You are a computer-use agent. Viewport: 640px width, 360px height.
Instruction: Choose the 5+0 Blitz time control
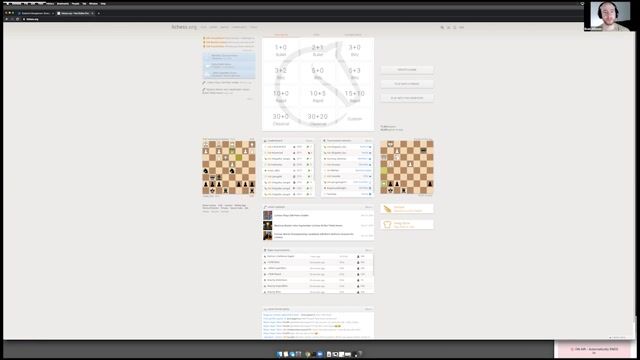tap(318, 73)
